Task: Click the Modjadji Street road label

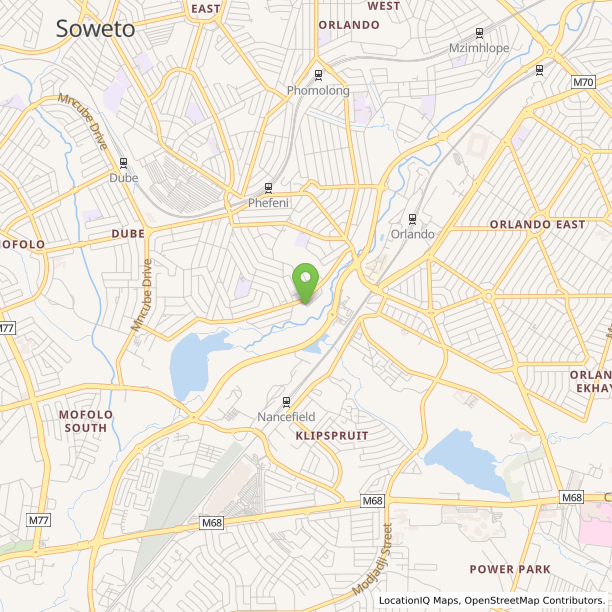Action: [x=372, y=560]
